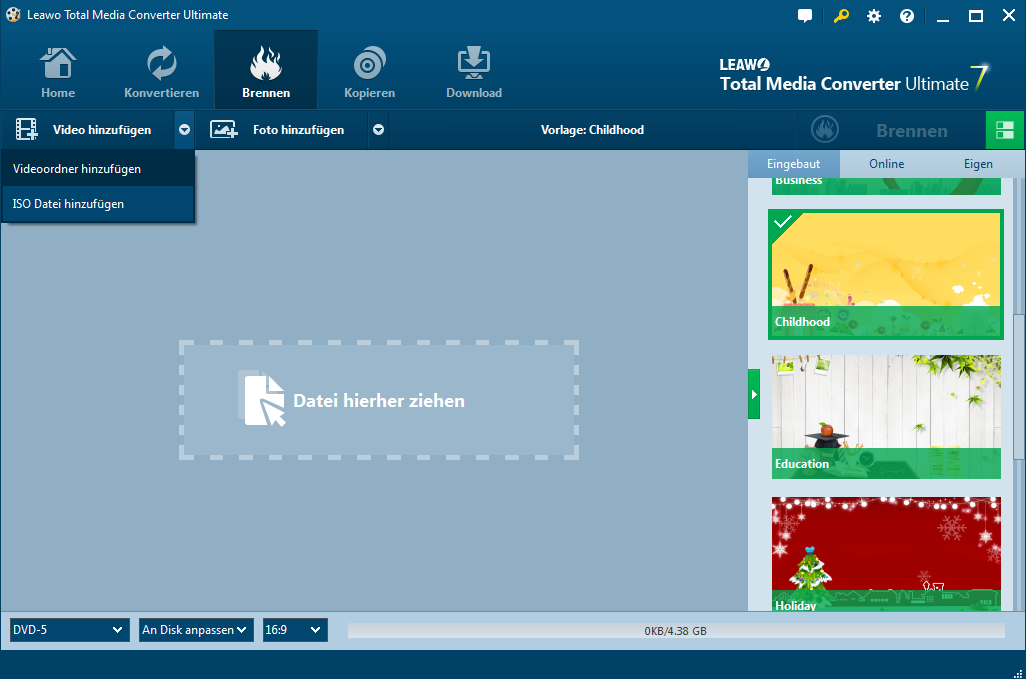
Task: Open the Download module
Action: click(x=474, y=72)
